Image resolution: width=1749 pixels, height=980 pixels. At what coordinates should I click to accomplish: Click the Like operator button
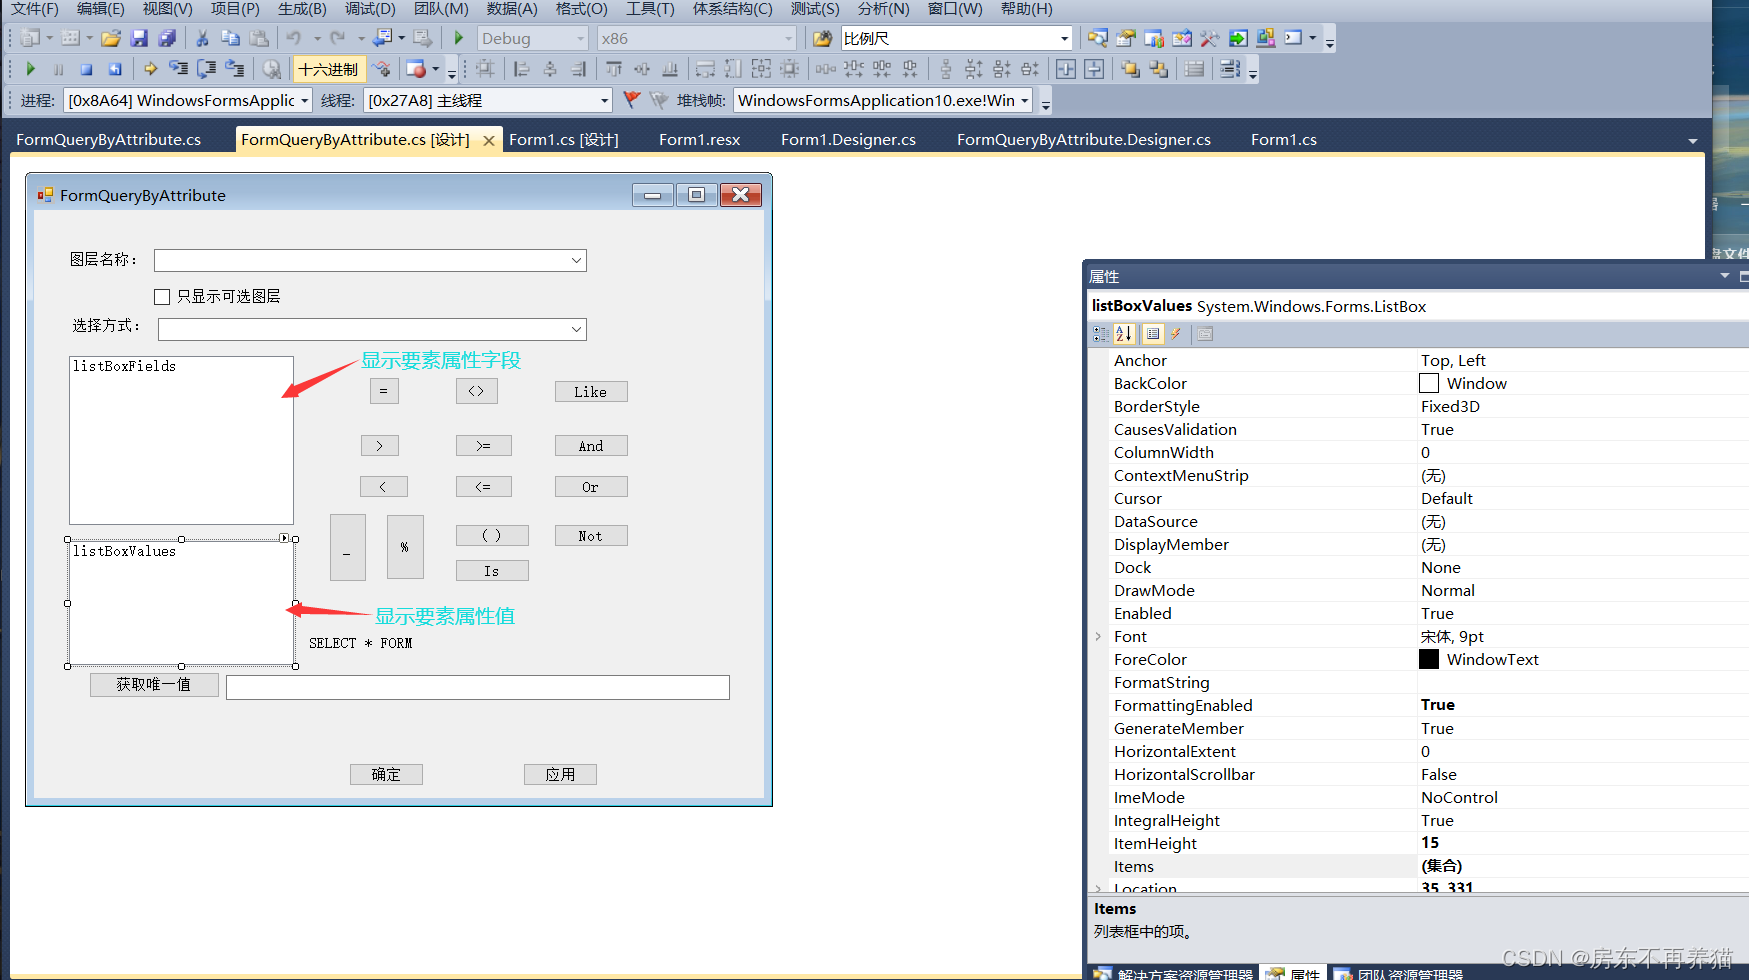point(591,392)
